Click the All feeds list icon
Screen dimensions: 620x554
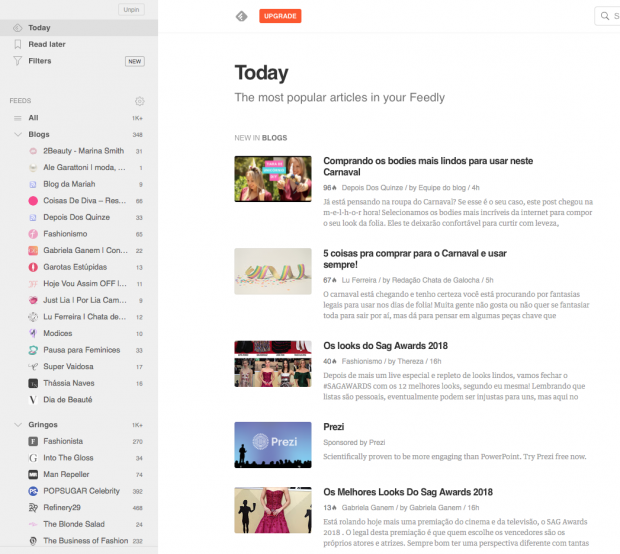17,118
